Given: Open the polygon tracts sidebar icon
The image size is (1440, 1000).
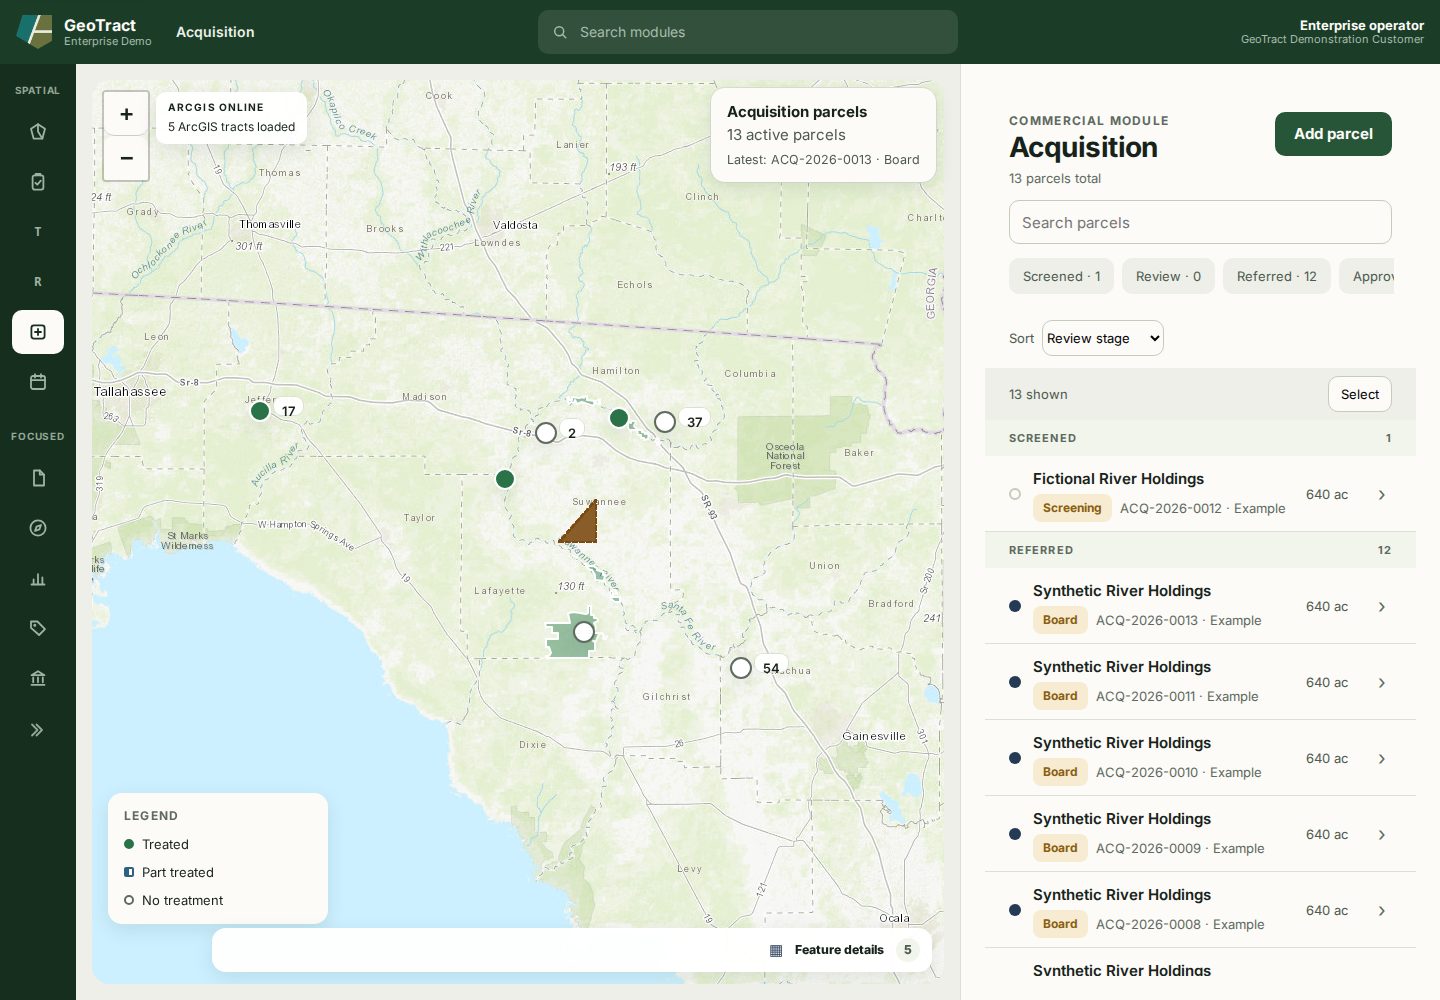Looking at the screenshot, I should click(x=38, y=132).
